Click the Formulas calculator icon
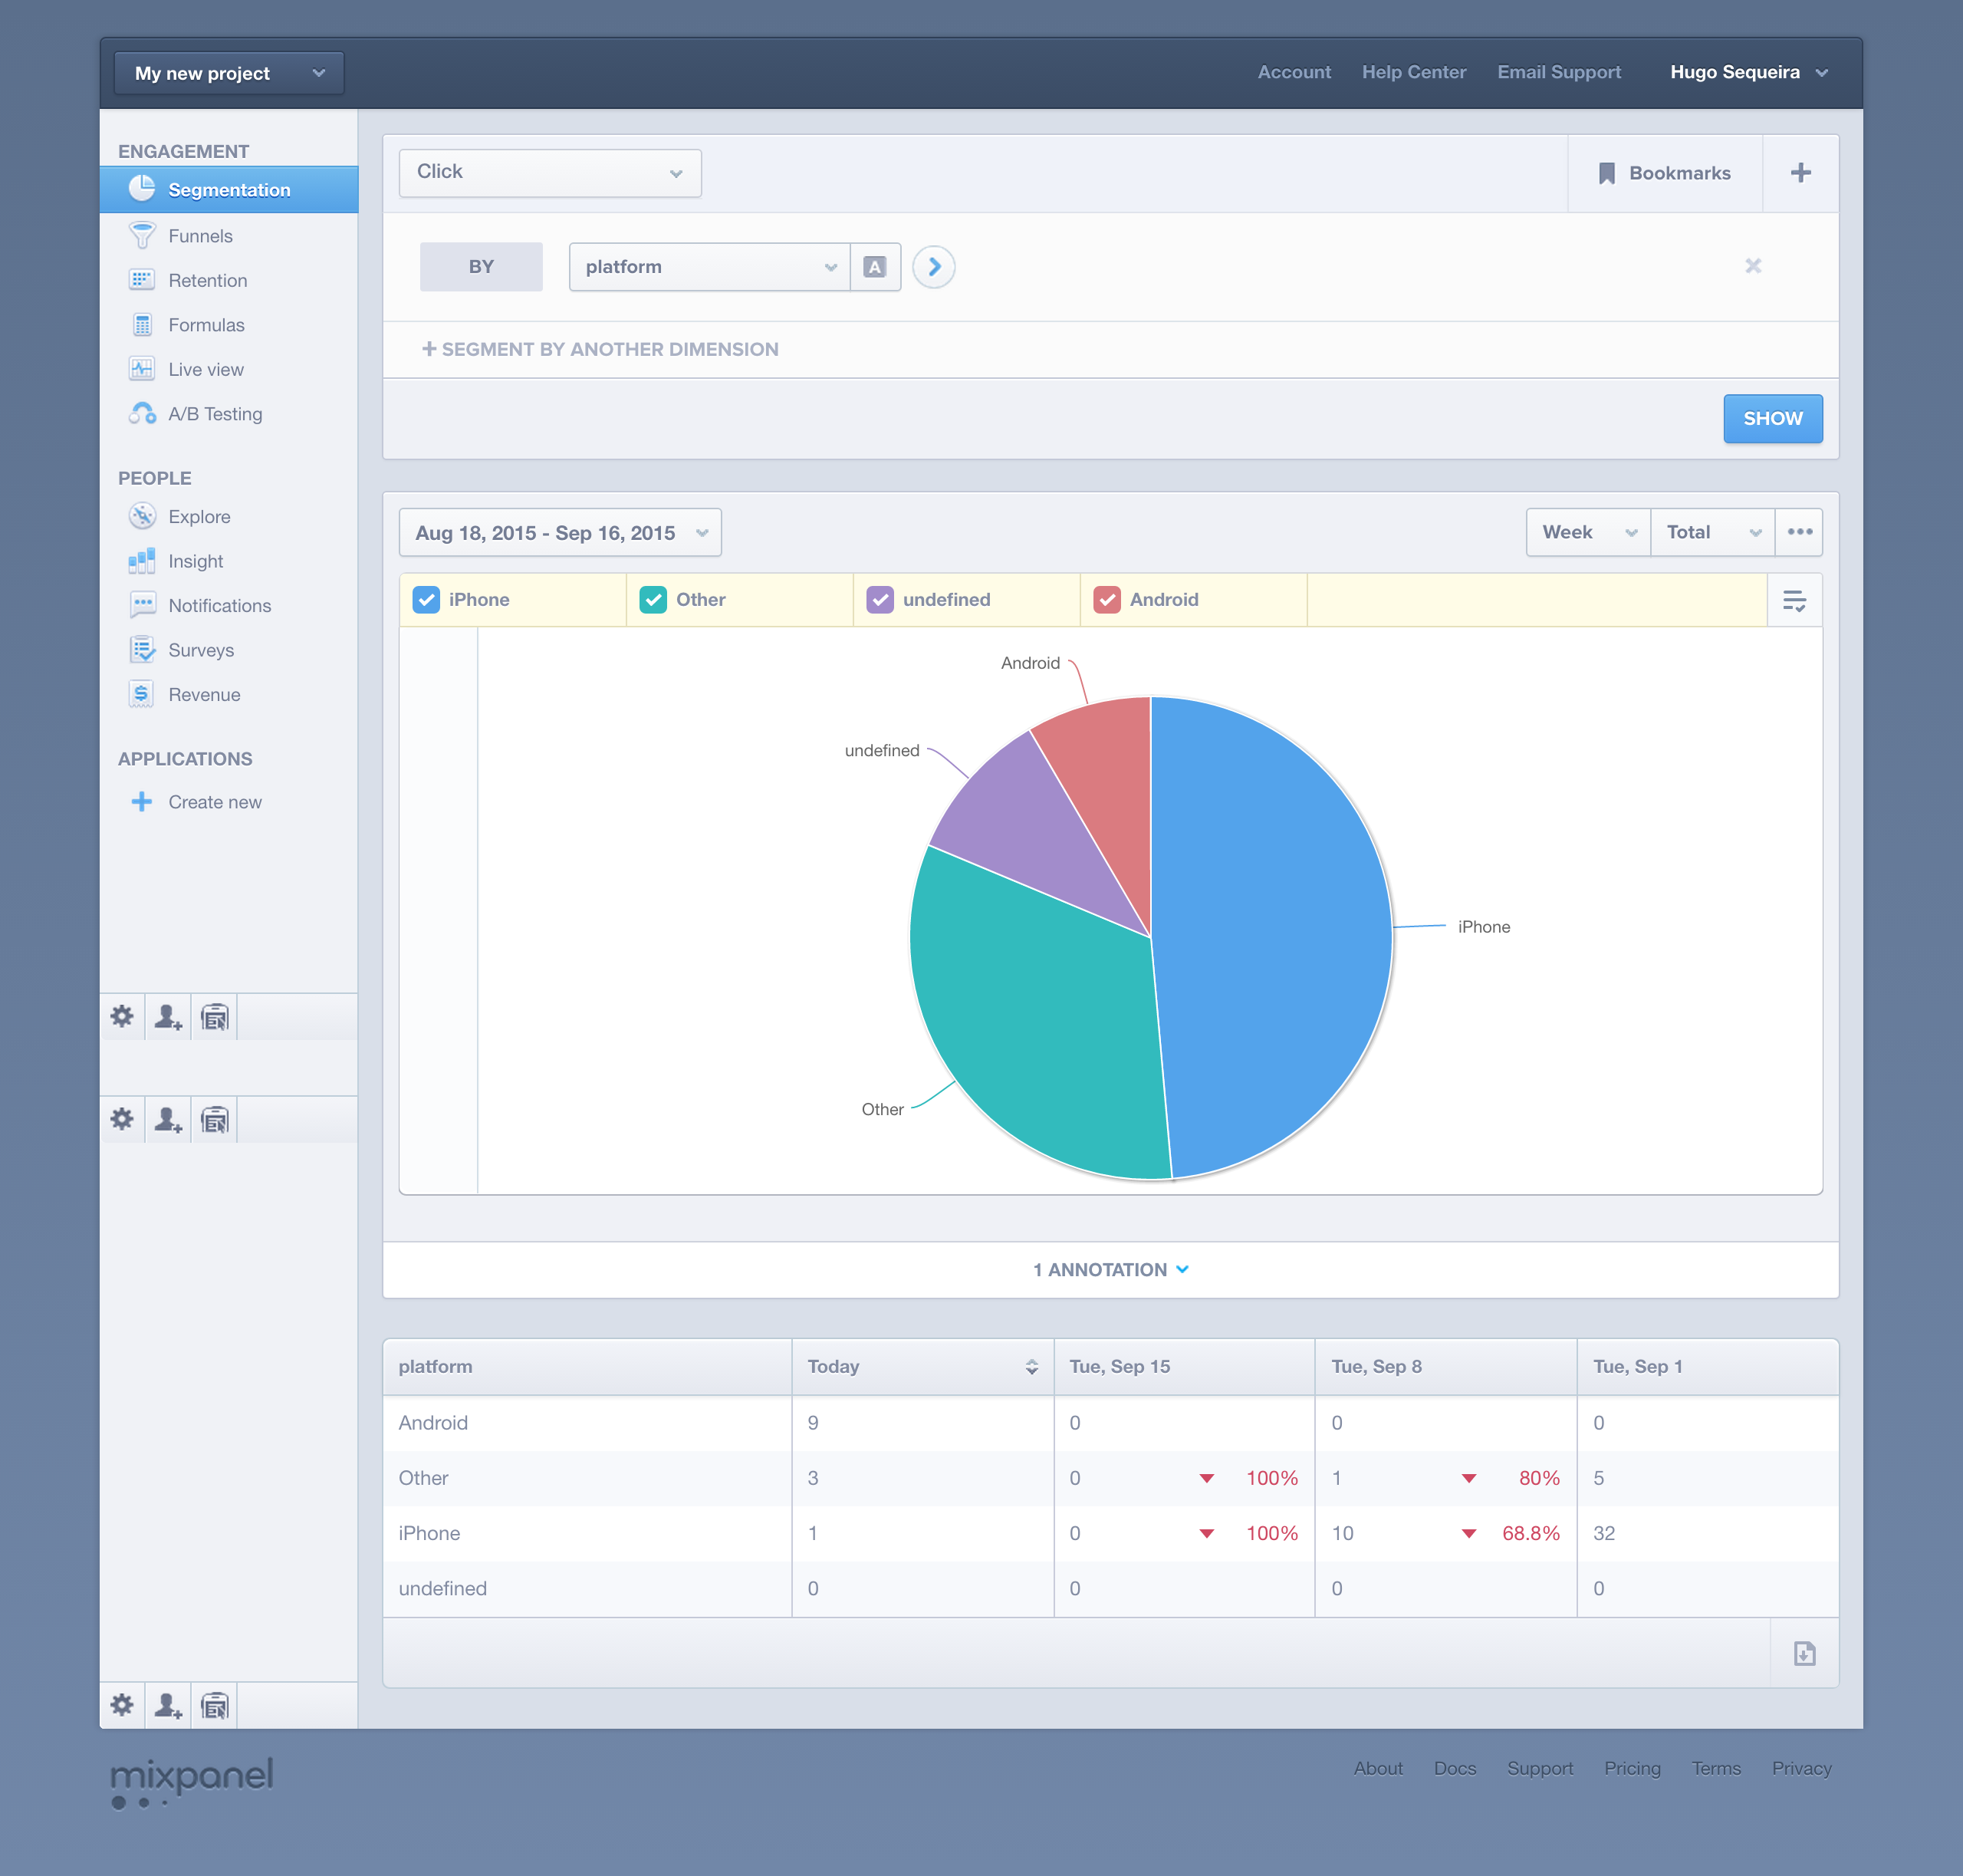1963x1876 pixels. 142,325
